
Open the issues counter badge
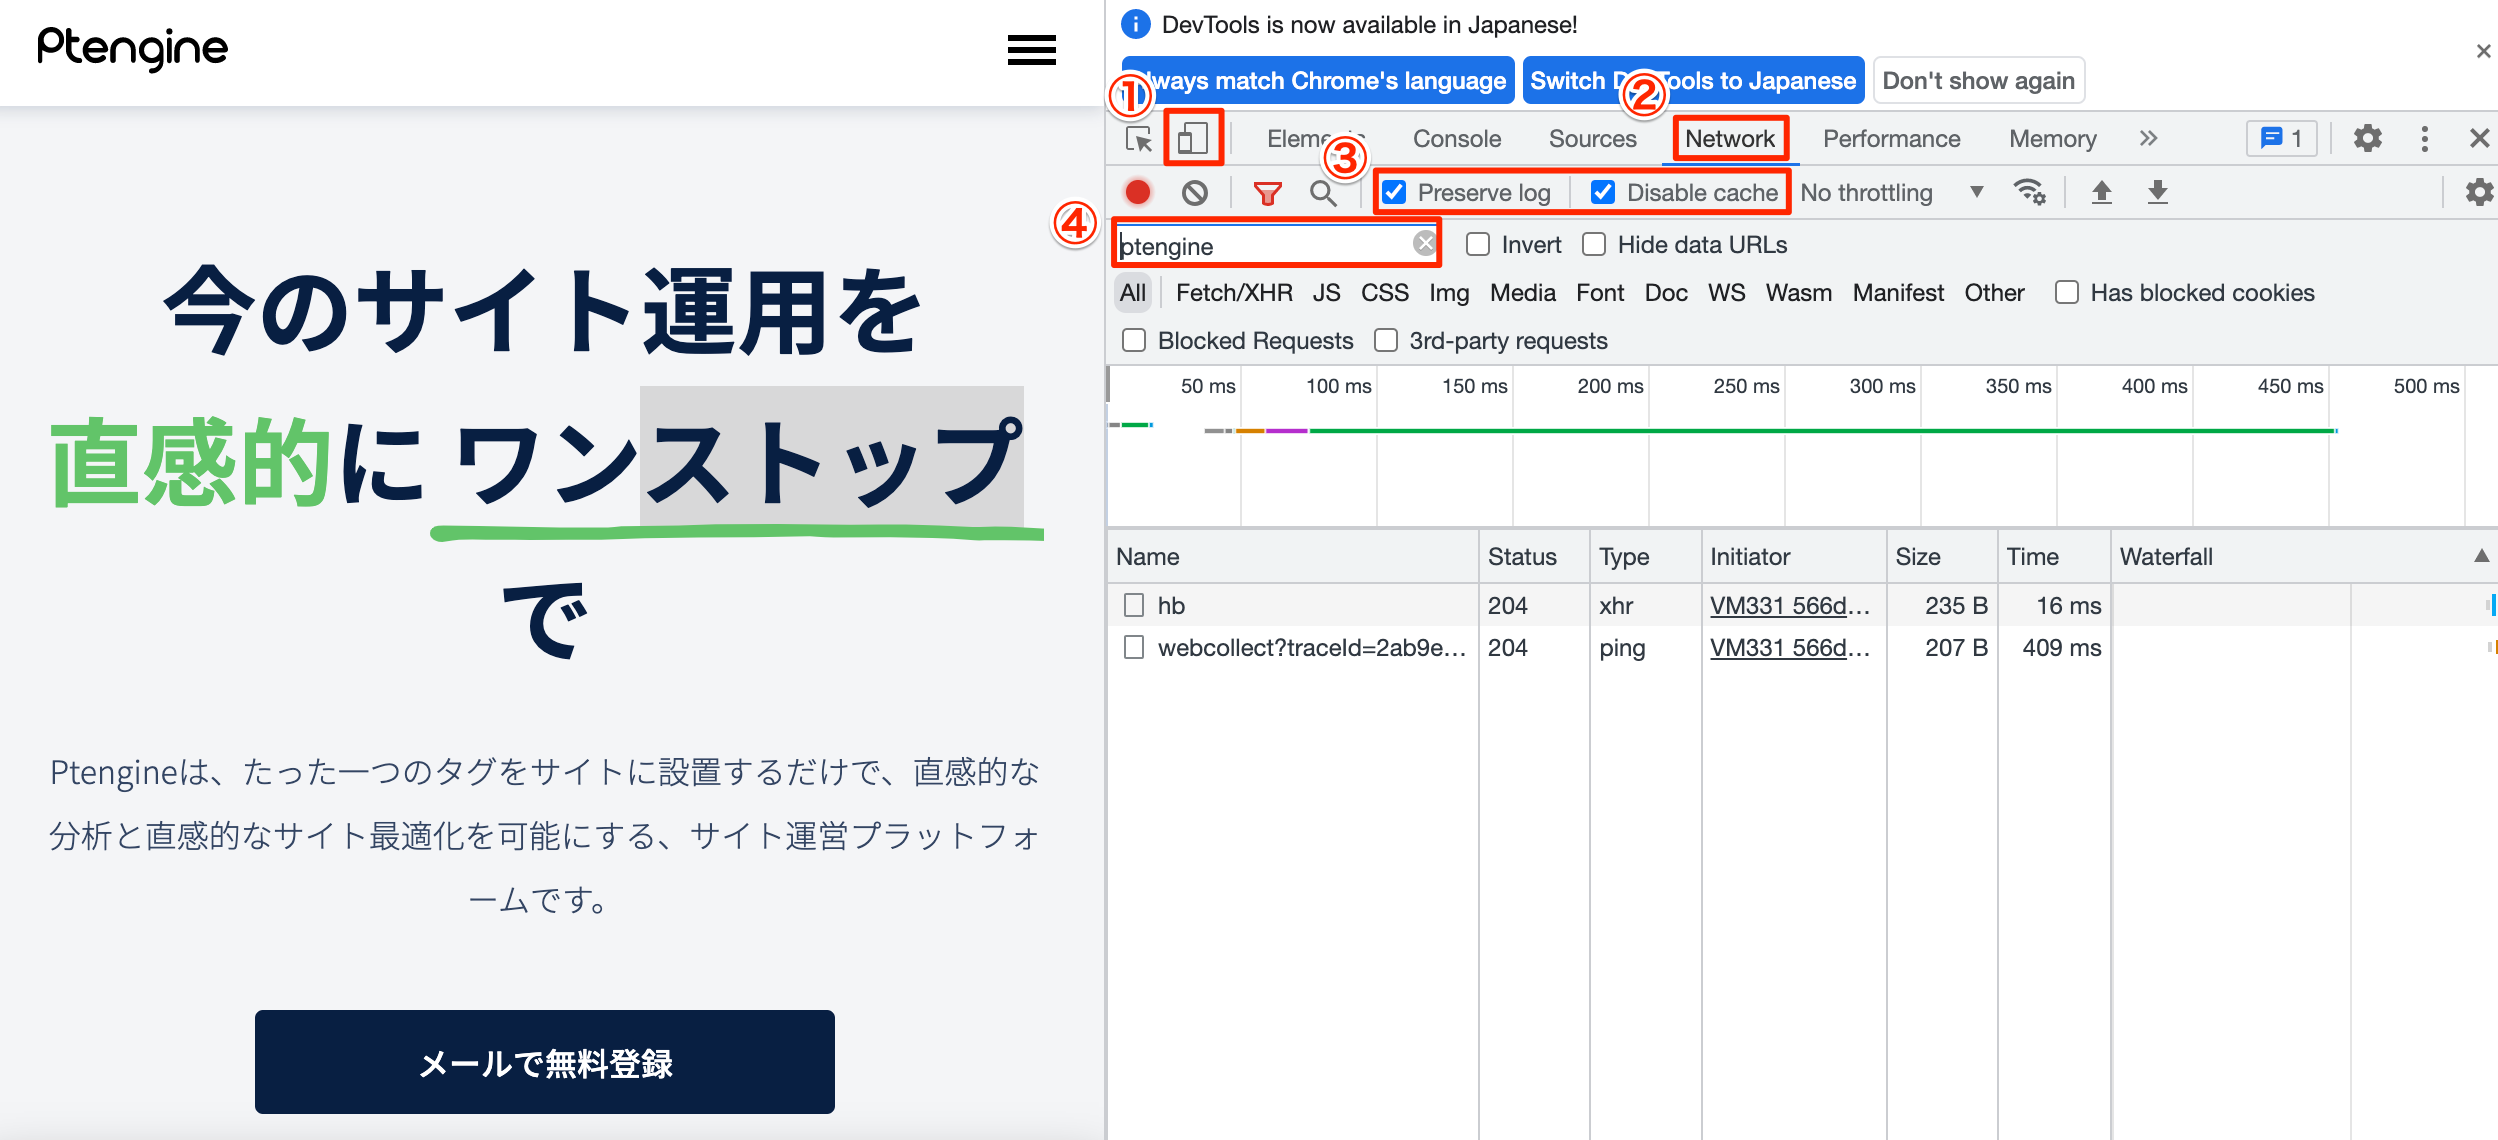click(2281, 138)
